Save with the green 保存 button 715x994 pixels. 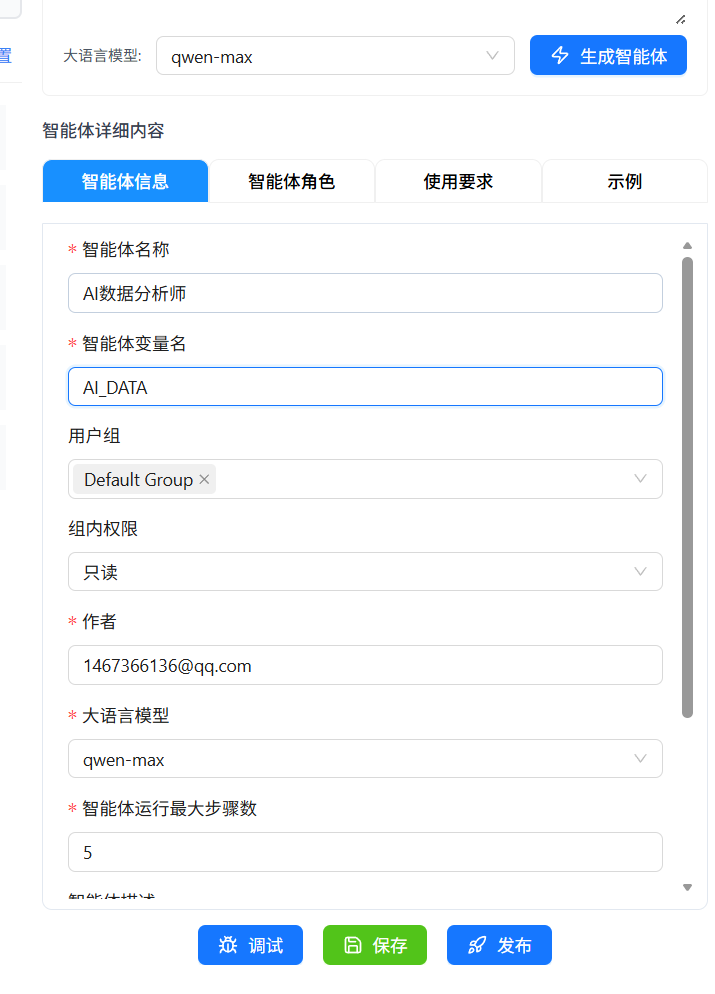click(x=375, y=945)
